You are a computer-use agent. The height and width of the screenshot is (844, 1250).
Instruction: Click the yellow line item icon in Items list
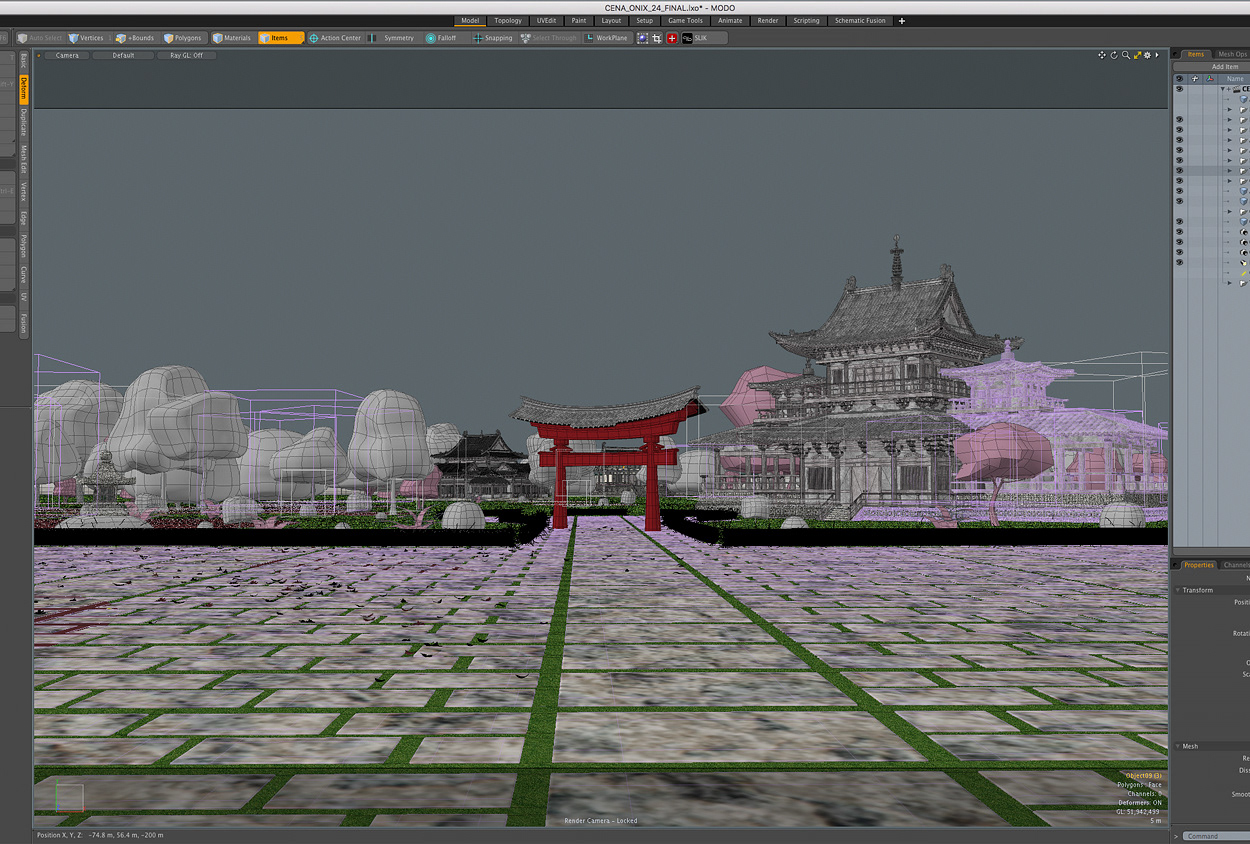(1244, 273)
